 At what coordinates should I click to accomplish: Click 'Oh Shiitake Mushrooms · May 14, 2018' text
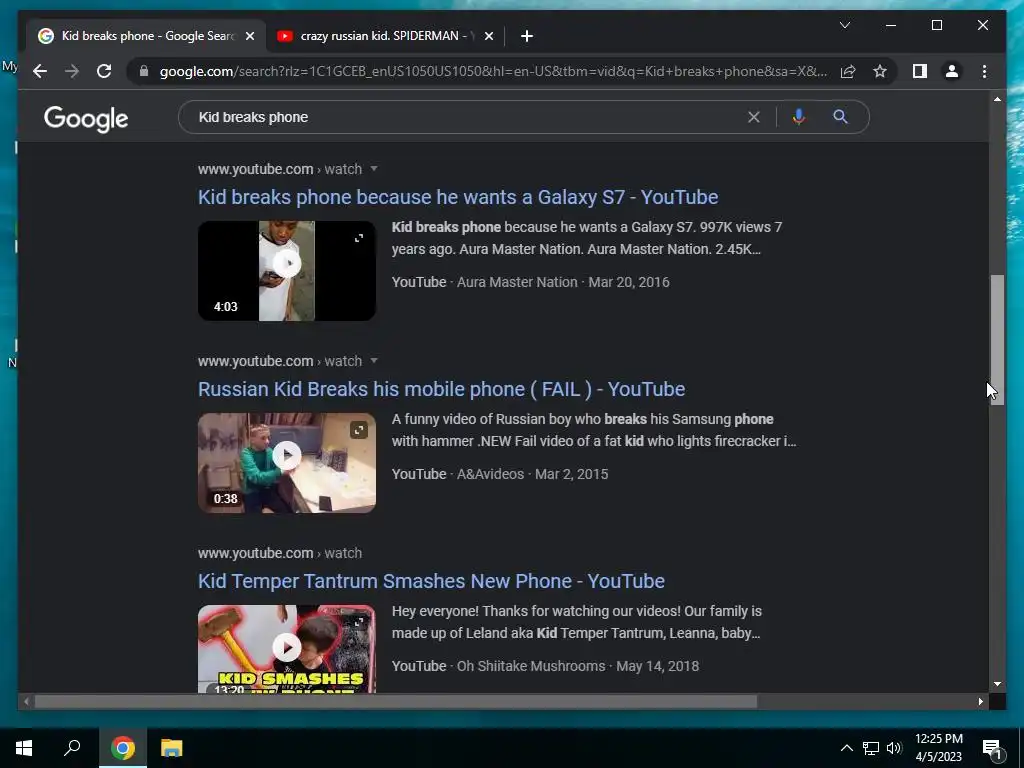click(578, 666)
